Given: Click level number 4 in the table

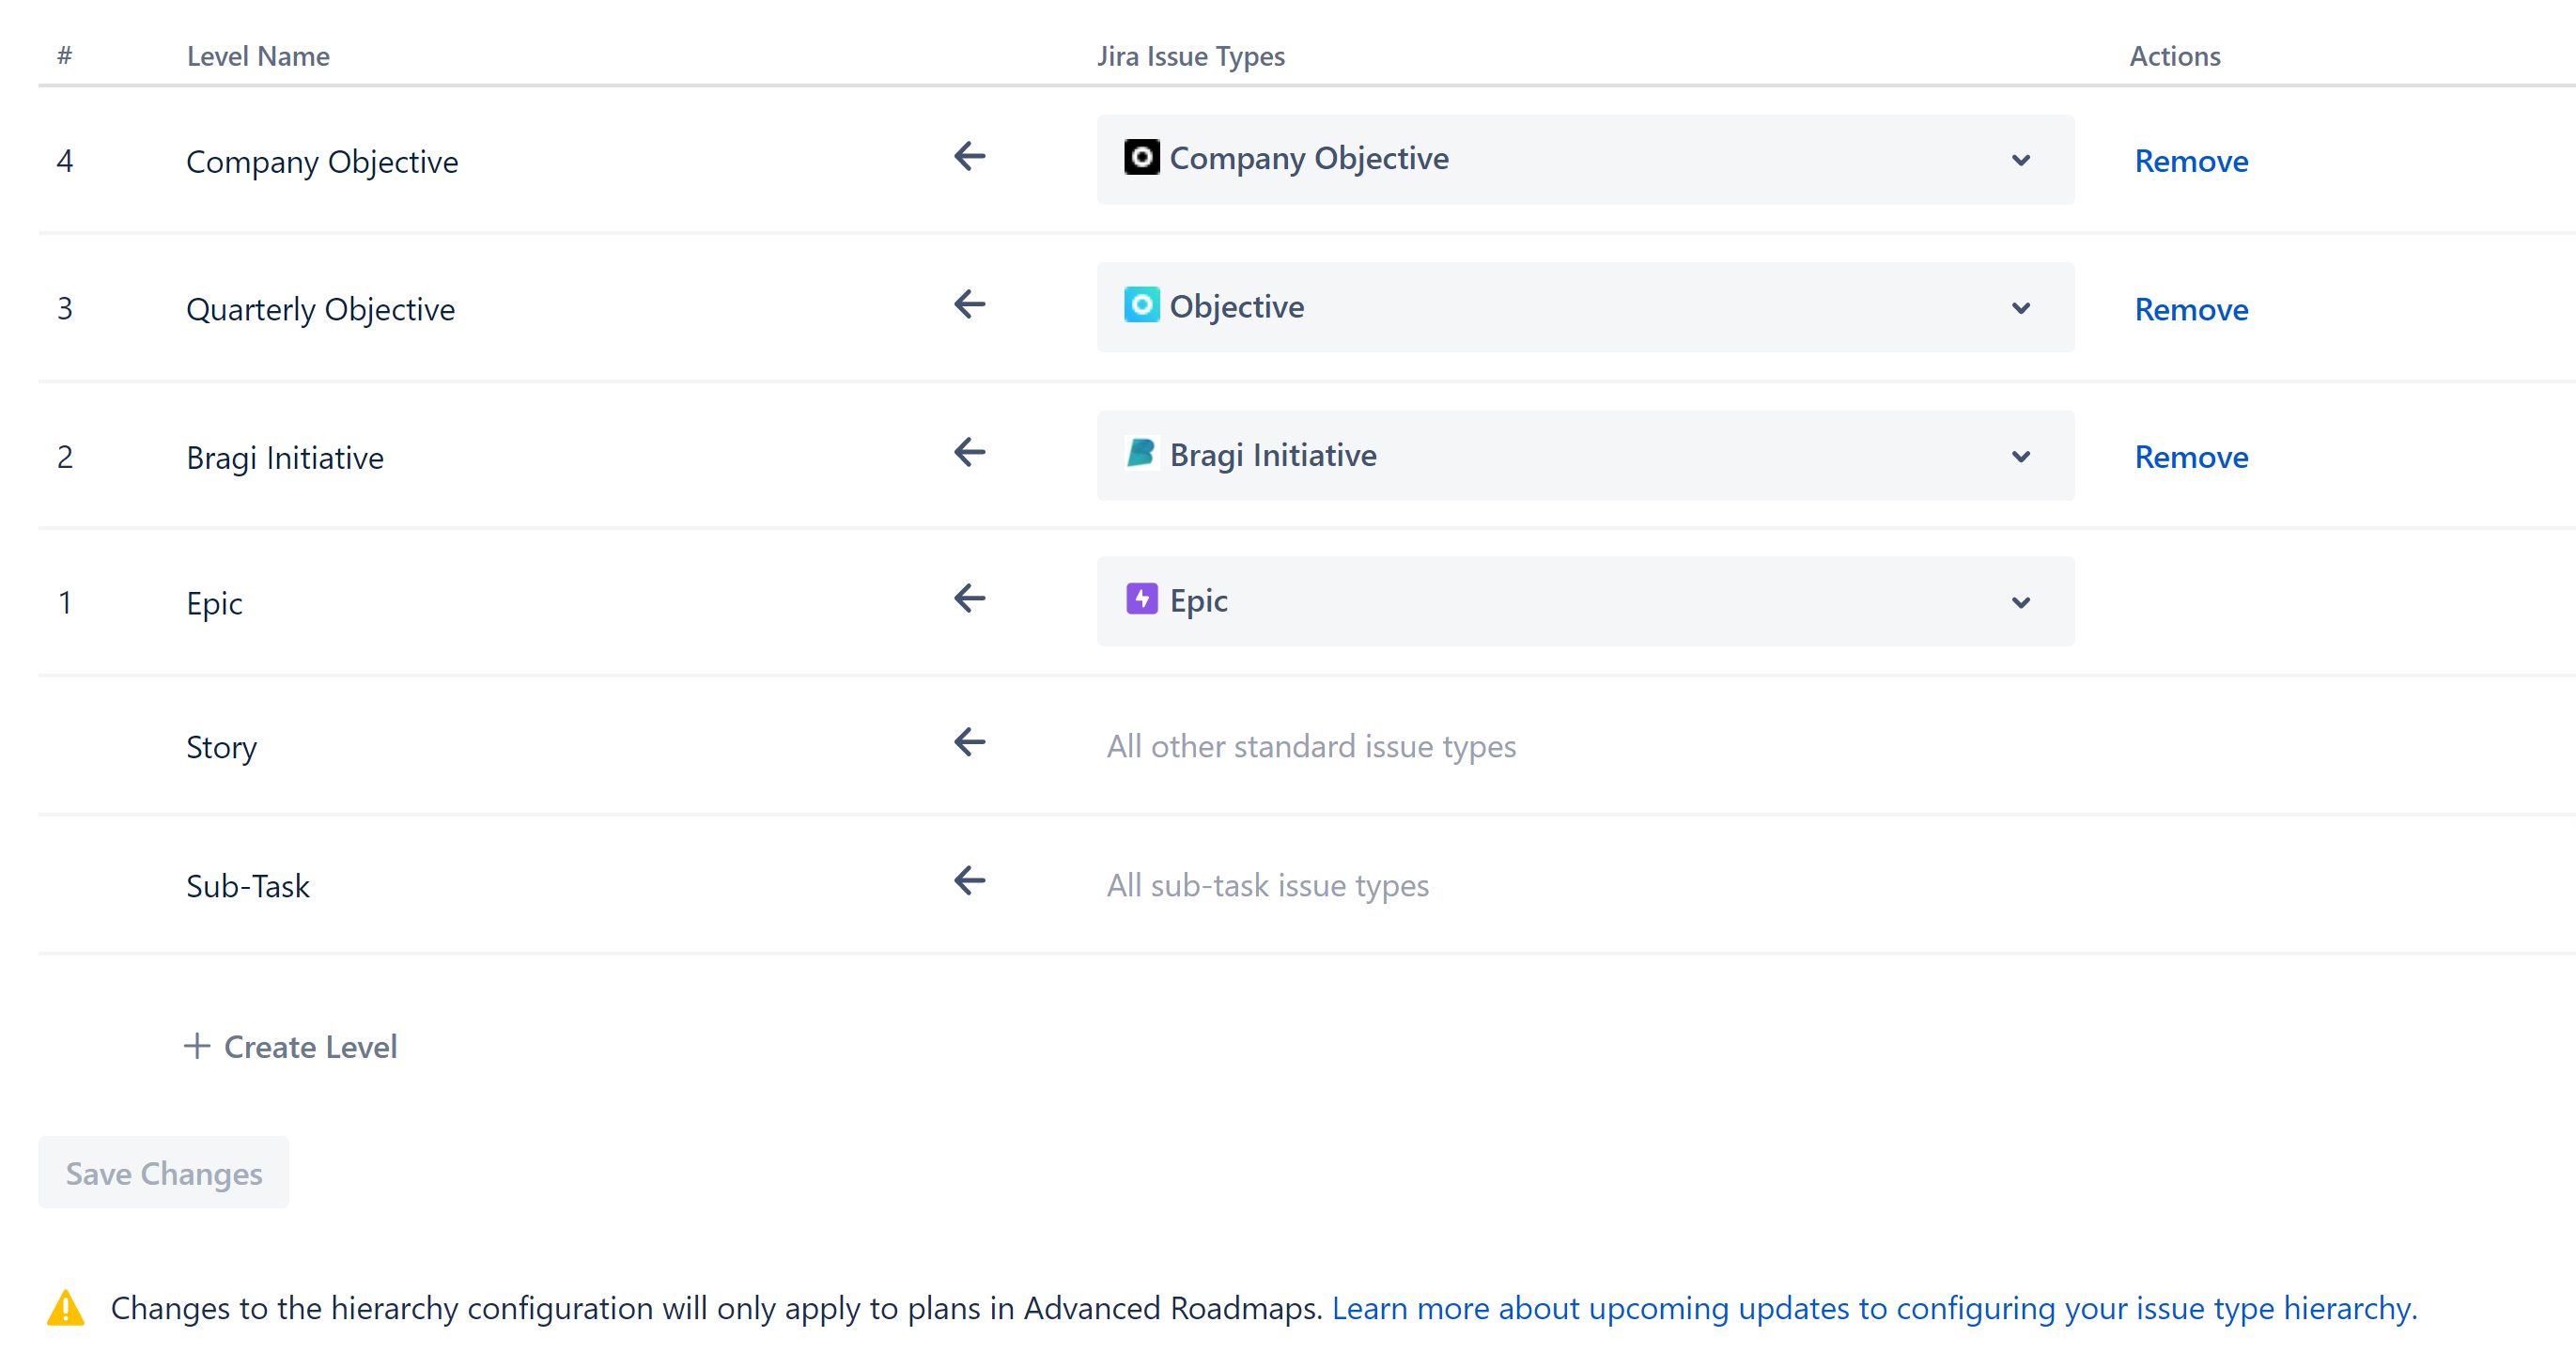Looking at the screenshot, I should click(x=65, y=161).
